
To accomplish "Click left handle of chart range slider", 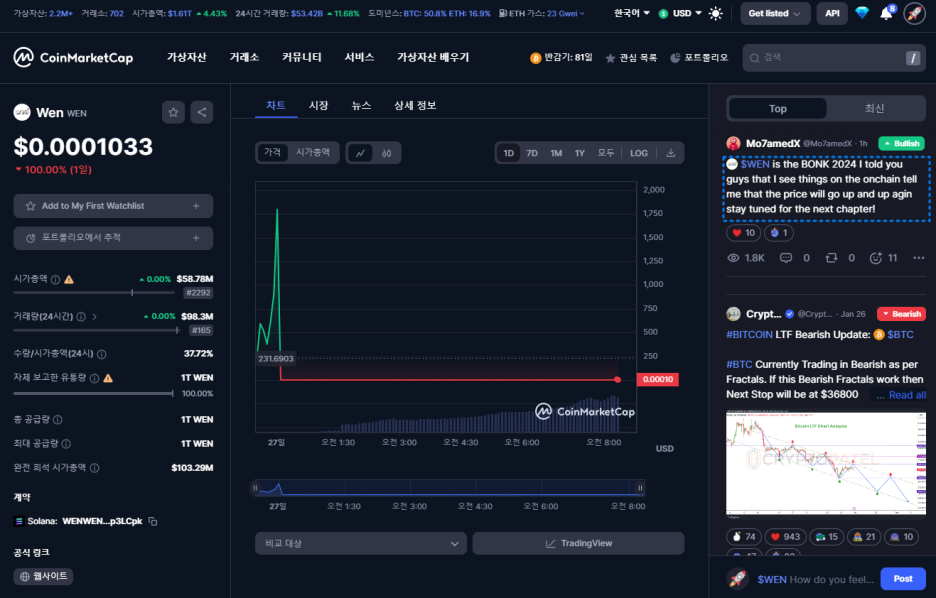I will (x=255, y=488).
